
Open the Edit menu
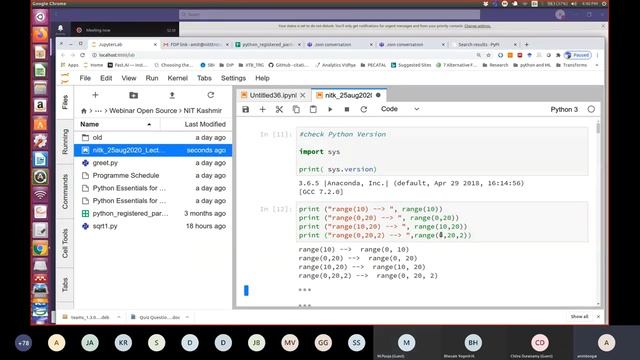pos(106,78)
